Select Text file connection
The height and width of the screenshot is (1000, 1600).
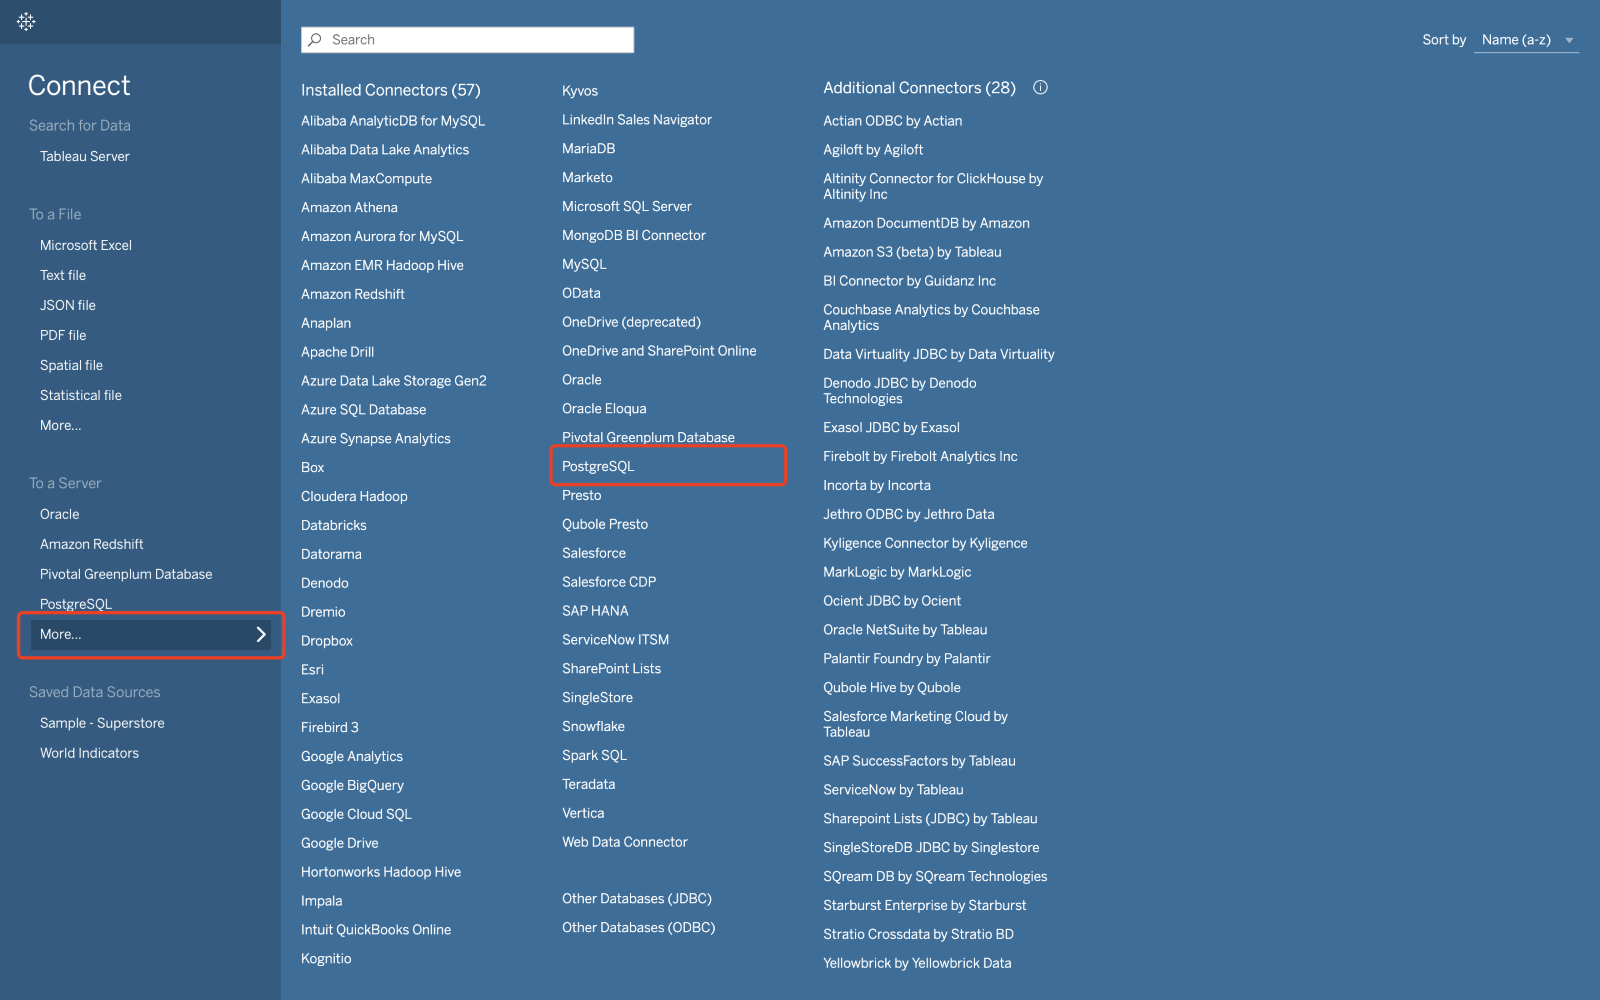pyautogui.click(x=63, y=275)
